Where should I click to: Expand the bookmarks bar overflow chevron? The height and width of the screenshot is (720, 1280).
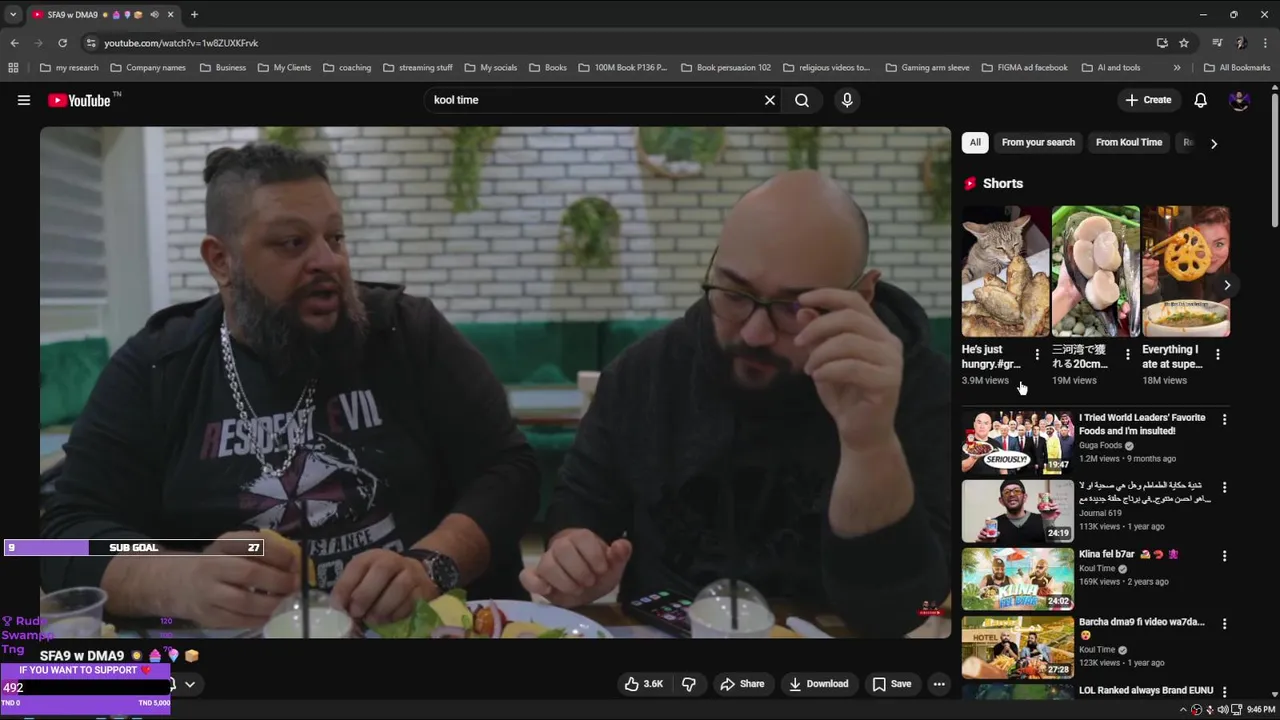pyautogui.click(x=1177, y=68)
